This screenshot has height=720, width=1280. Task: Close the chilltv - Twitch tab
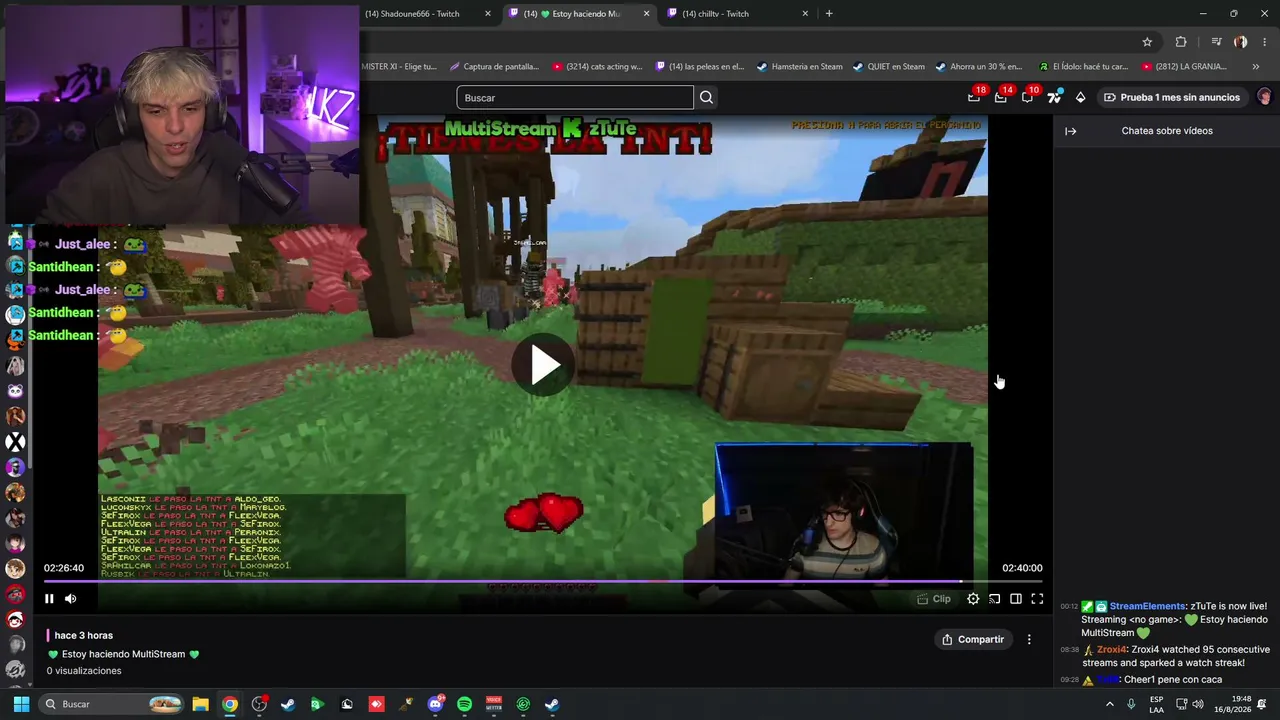pos(805,14)
